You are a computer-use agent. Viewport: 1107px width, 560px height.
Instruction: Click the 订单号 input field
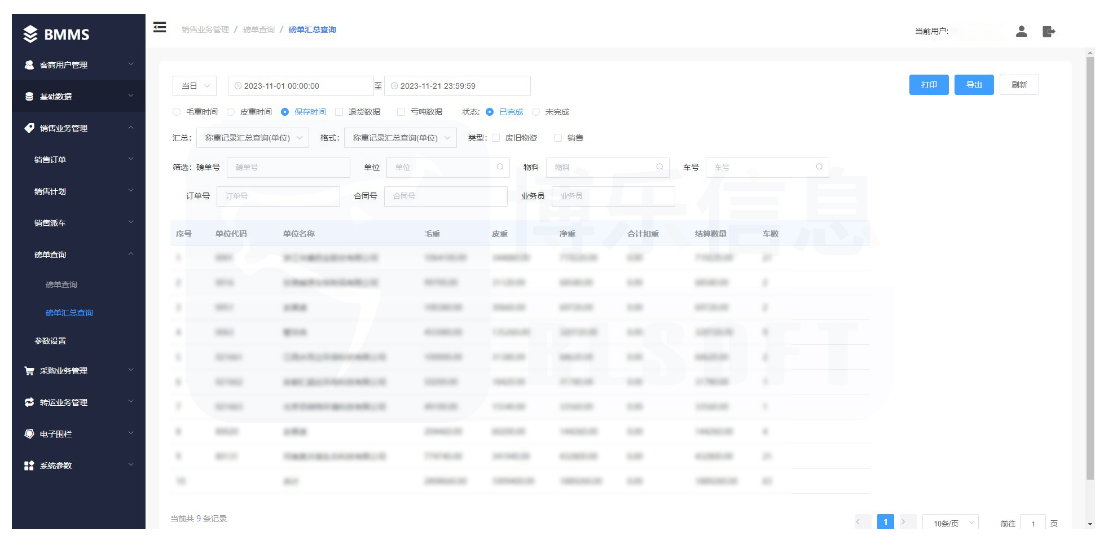click(x=277, y=196)
